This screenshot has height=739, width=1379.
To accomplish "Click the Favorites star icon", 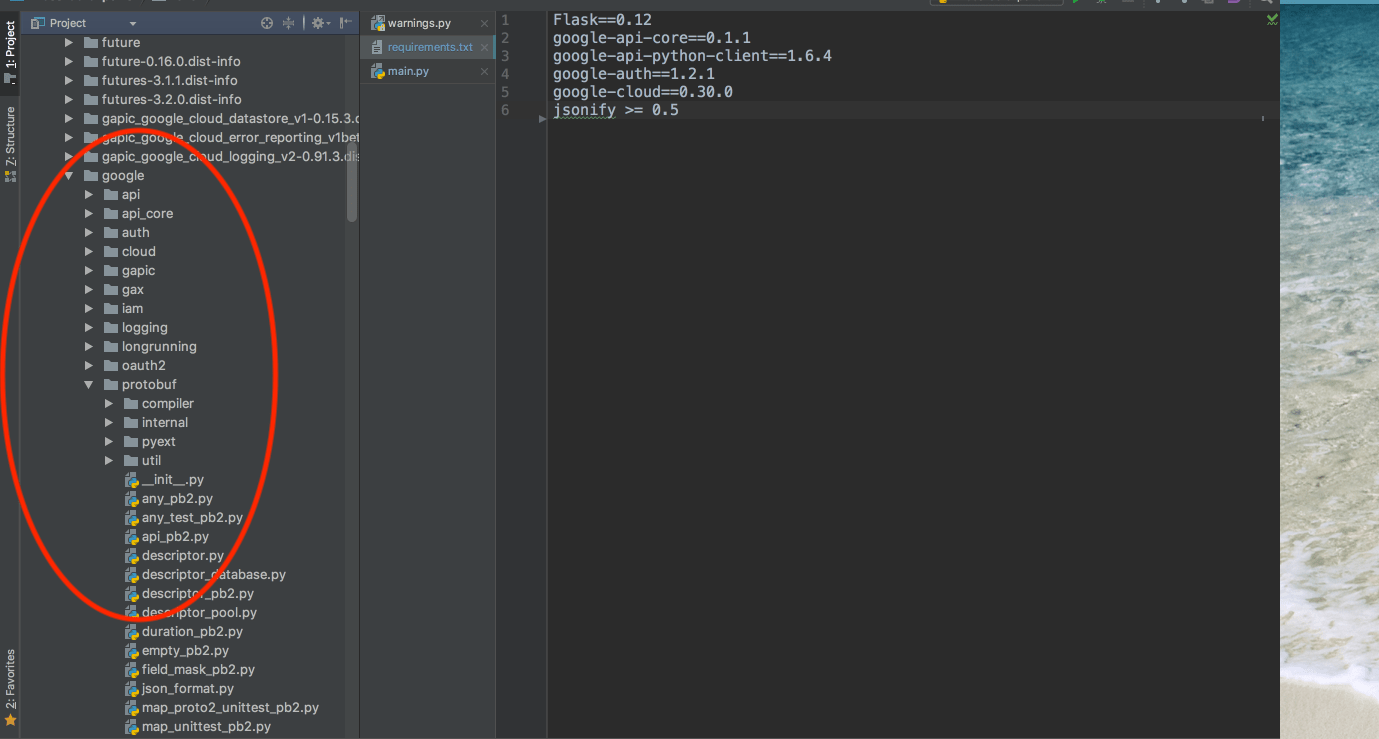I will (x=10, y=720).
